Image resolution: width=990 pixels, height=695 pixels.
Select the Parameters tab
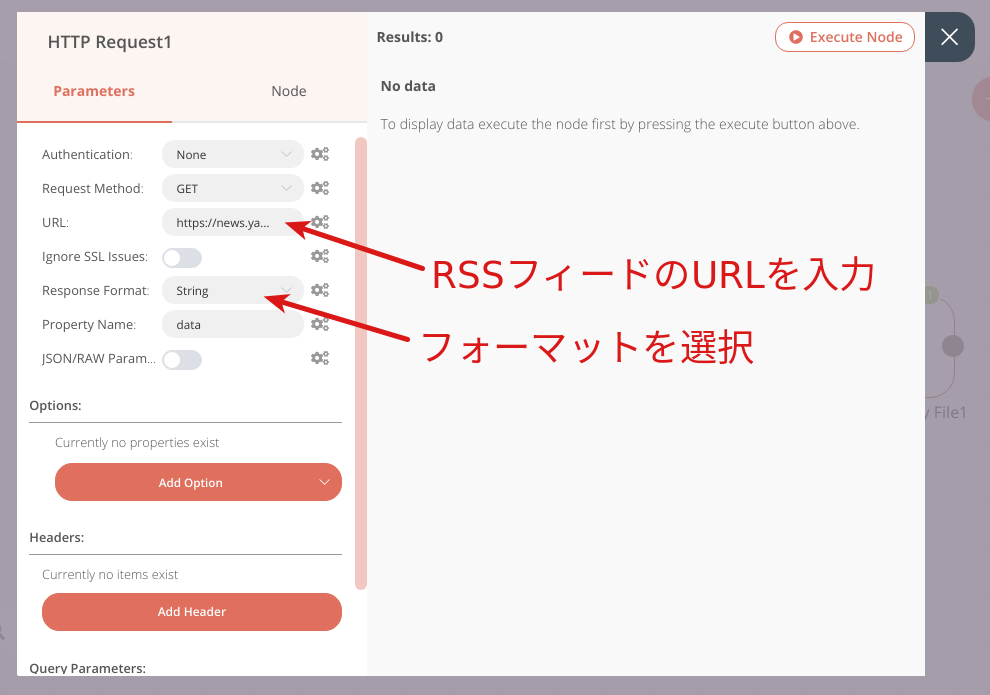[x=94, y=90]
